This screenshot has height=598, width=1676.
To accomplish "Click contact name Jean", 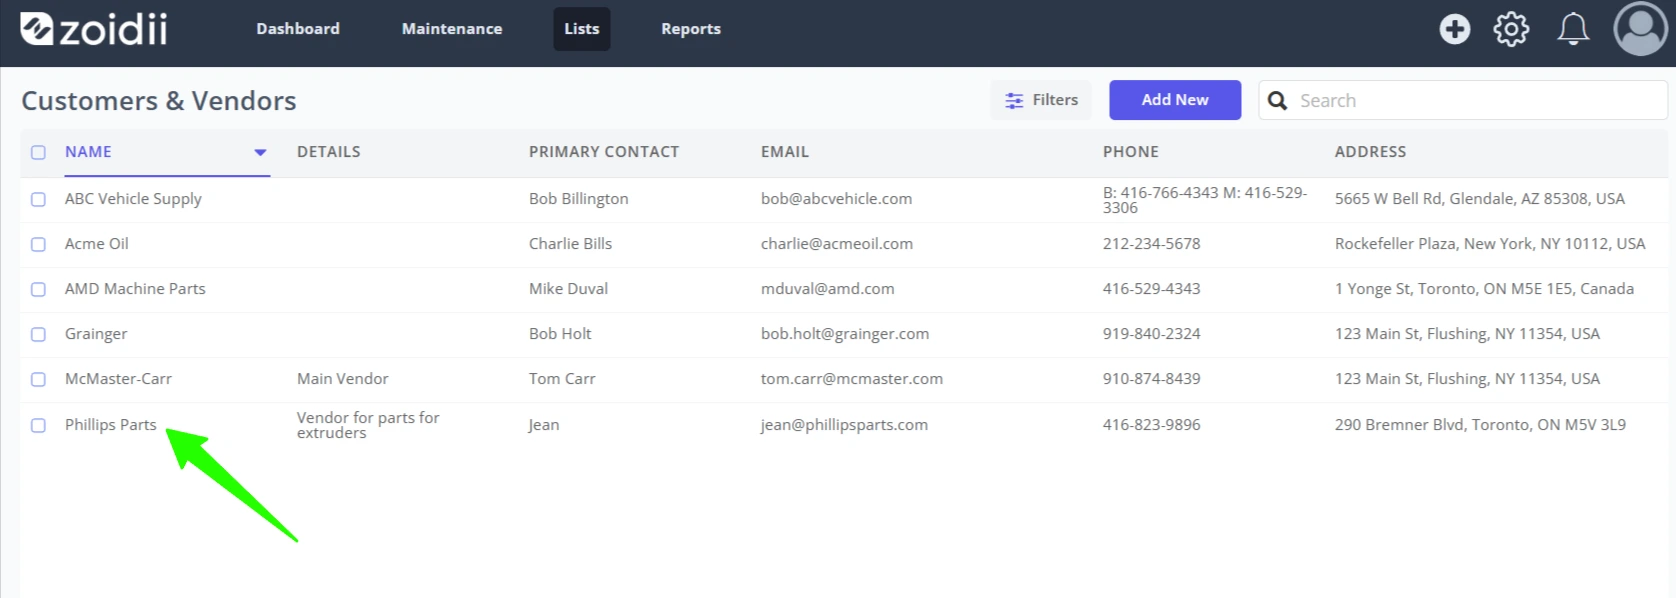I will [544, 425].
